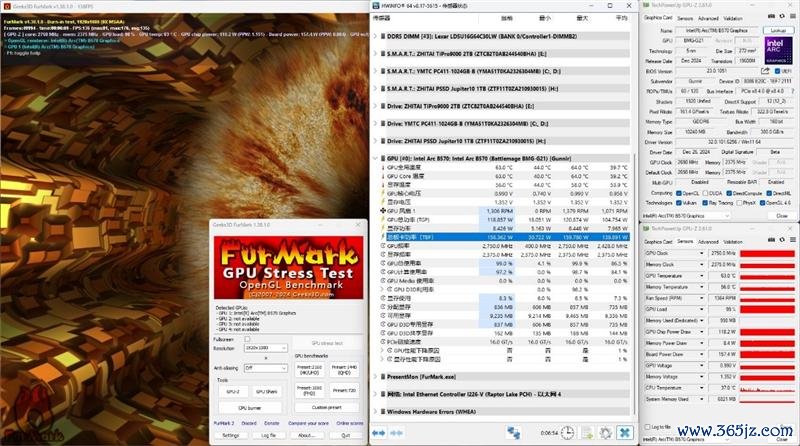Viewport: 800px width, 446px height.
Task: Open Advanced tab in GPU-Z Sensors window
Action: 708,241
